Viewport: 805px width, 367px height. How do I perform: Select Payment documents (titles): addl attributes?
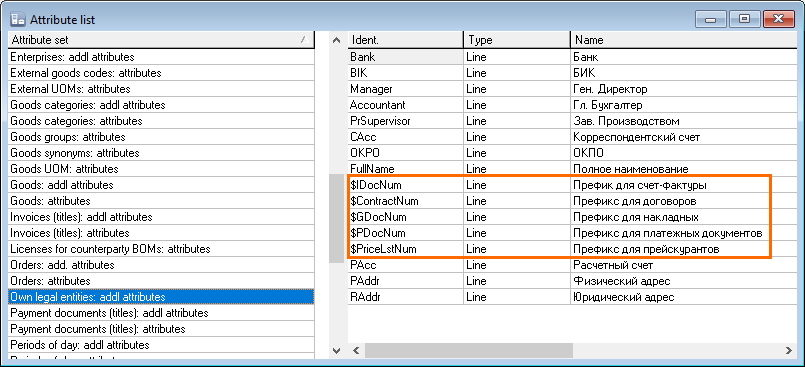(161, 313)
